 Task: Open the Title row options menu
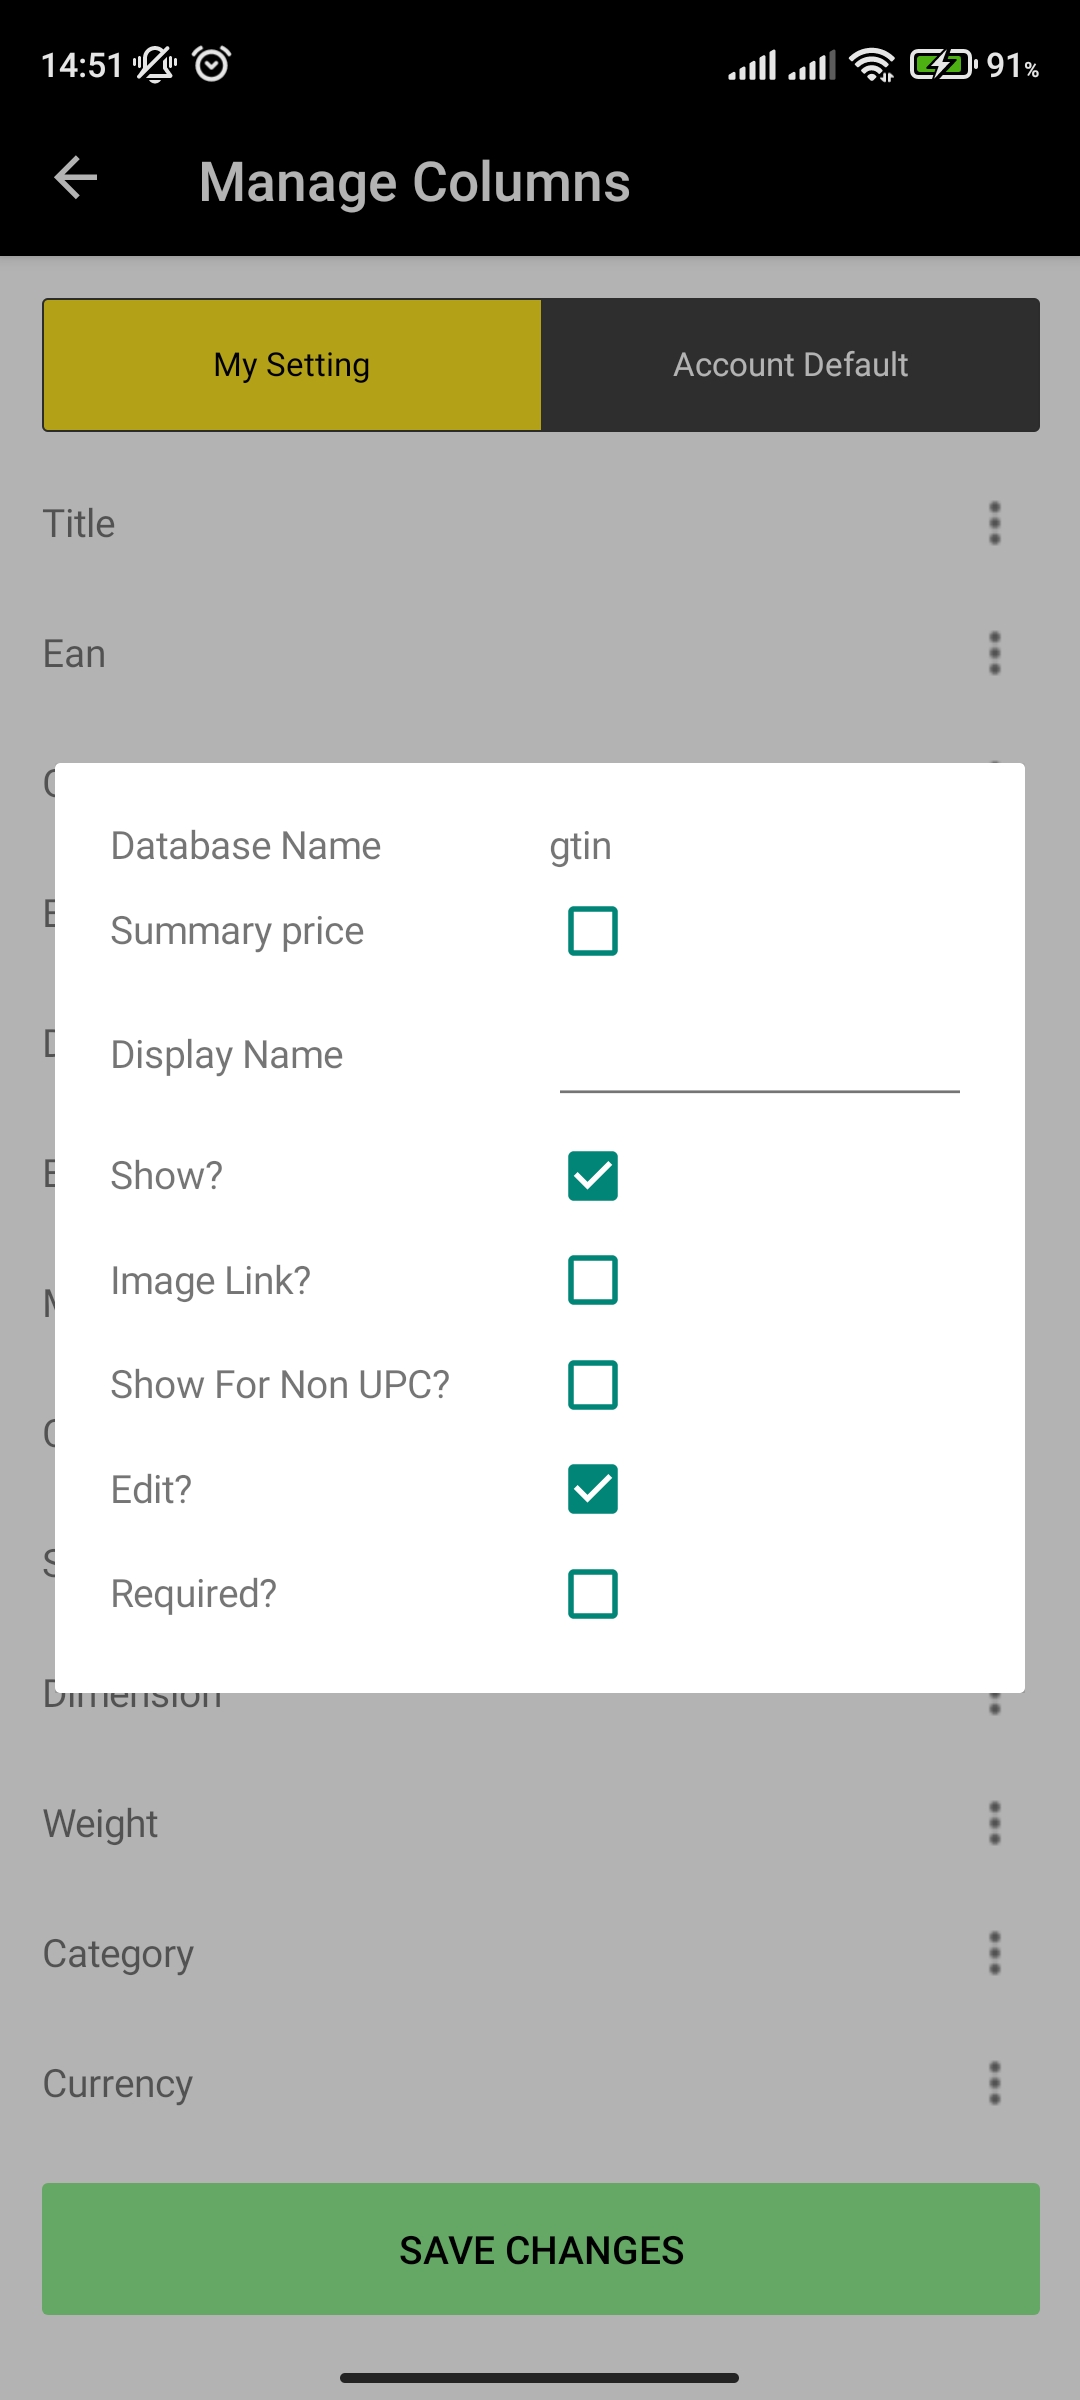[994, 523]
